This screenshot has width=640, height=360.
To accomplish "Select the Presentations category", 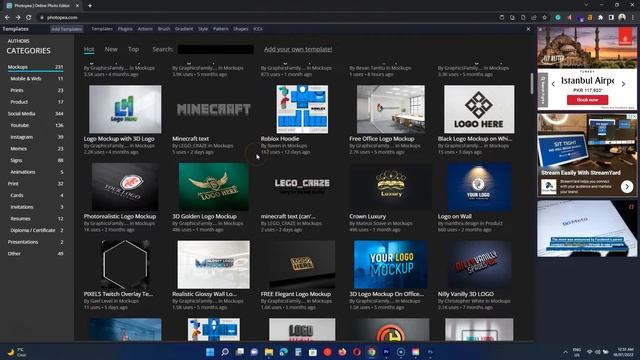I will (36, 242).
